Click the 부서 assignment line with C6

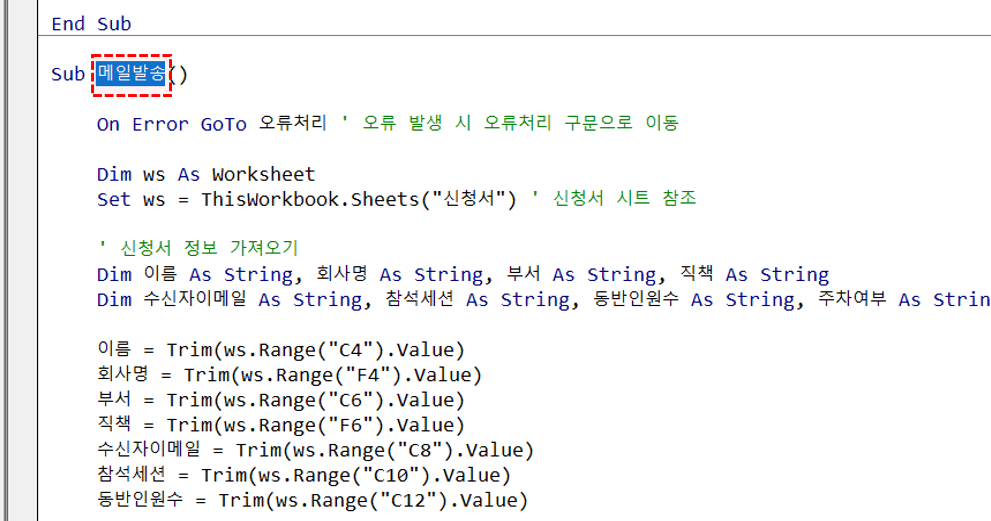[280, 400]
